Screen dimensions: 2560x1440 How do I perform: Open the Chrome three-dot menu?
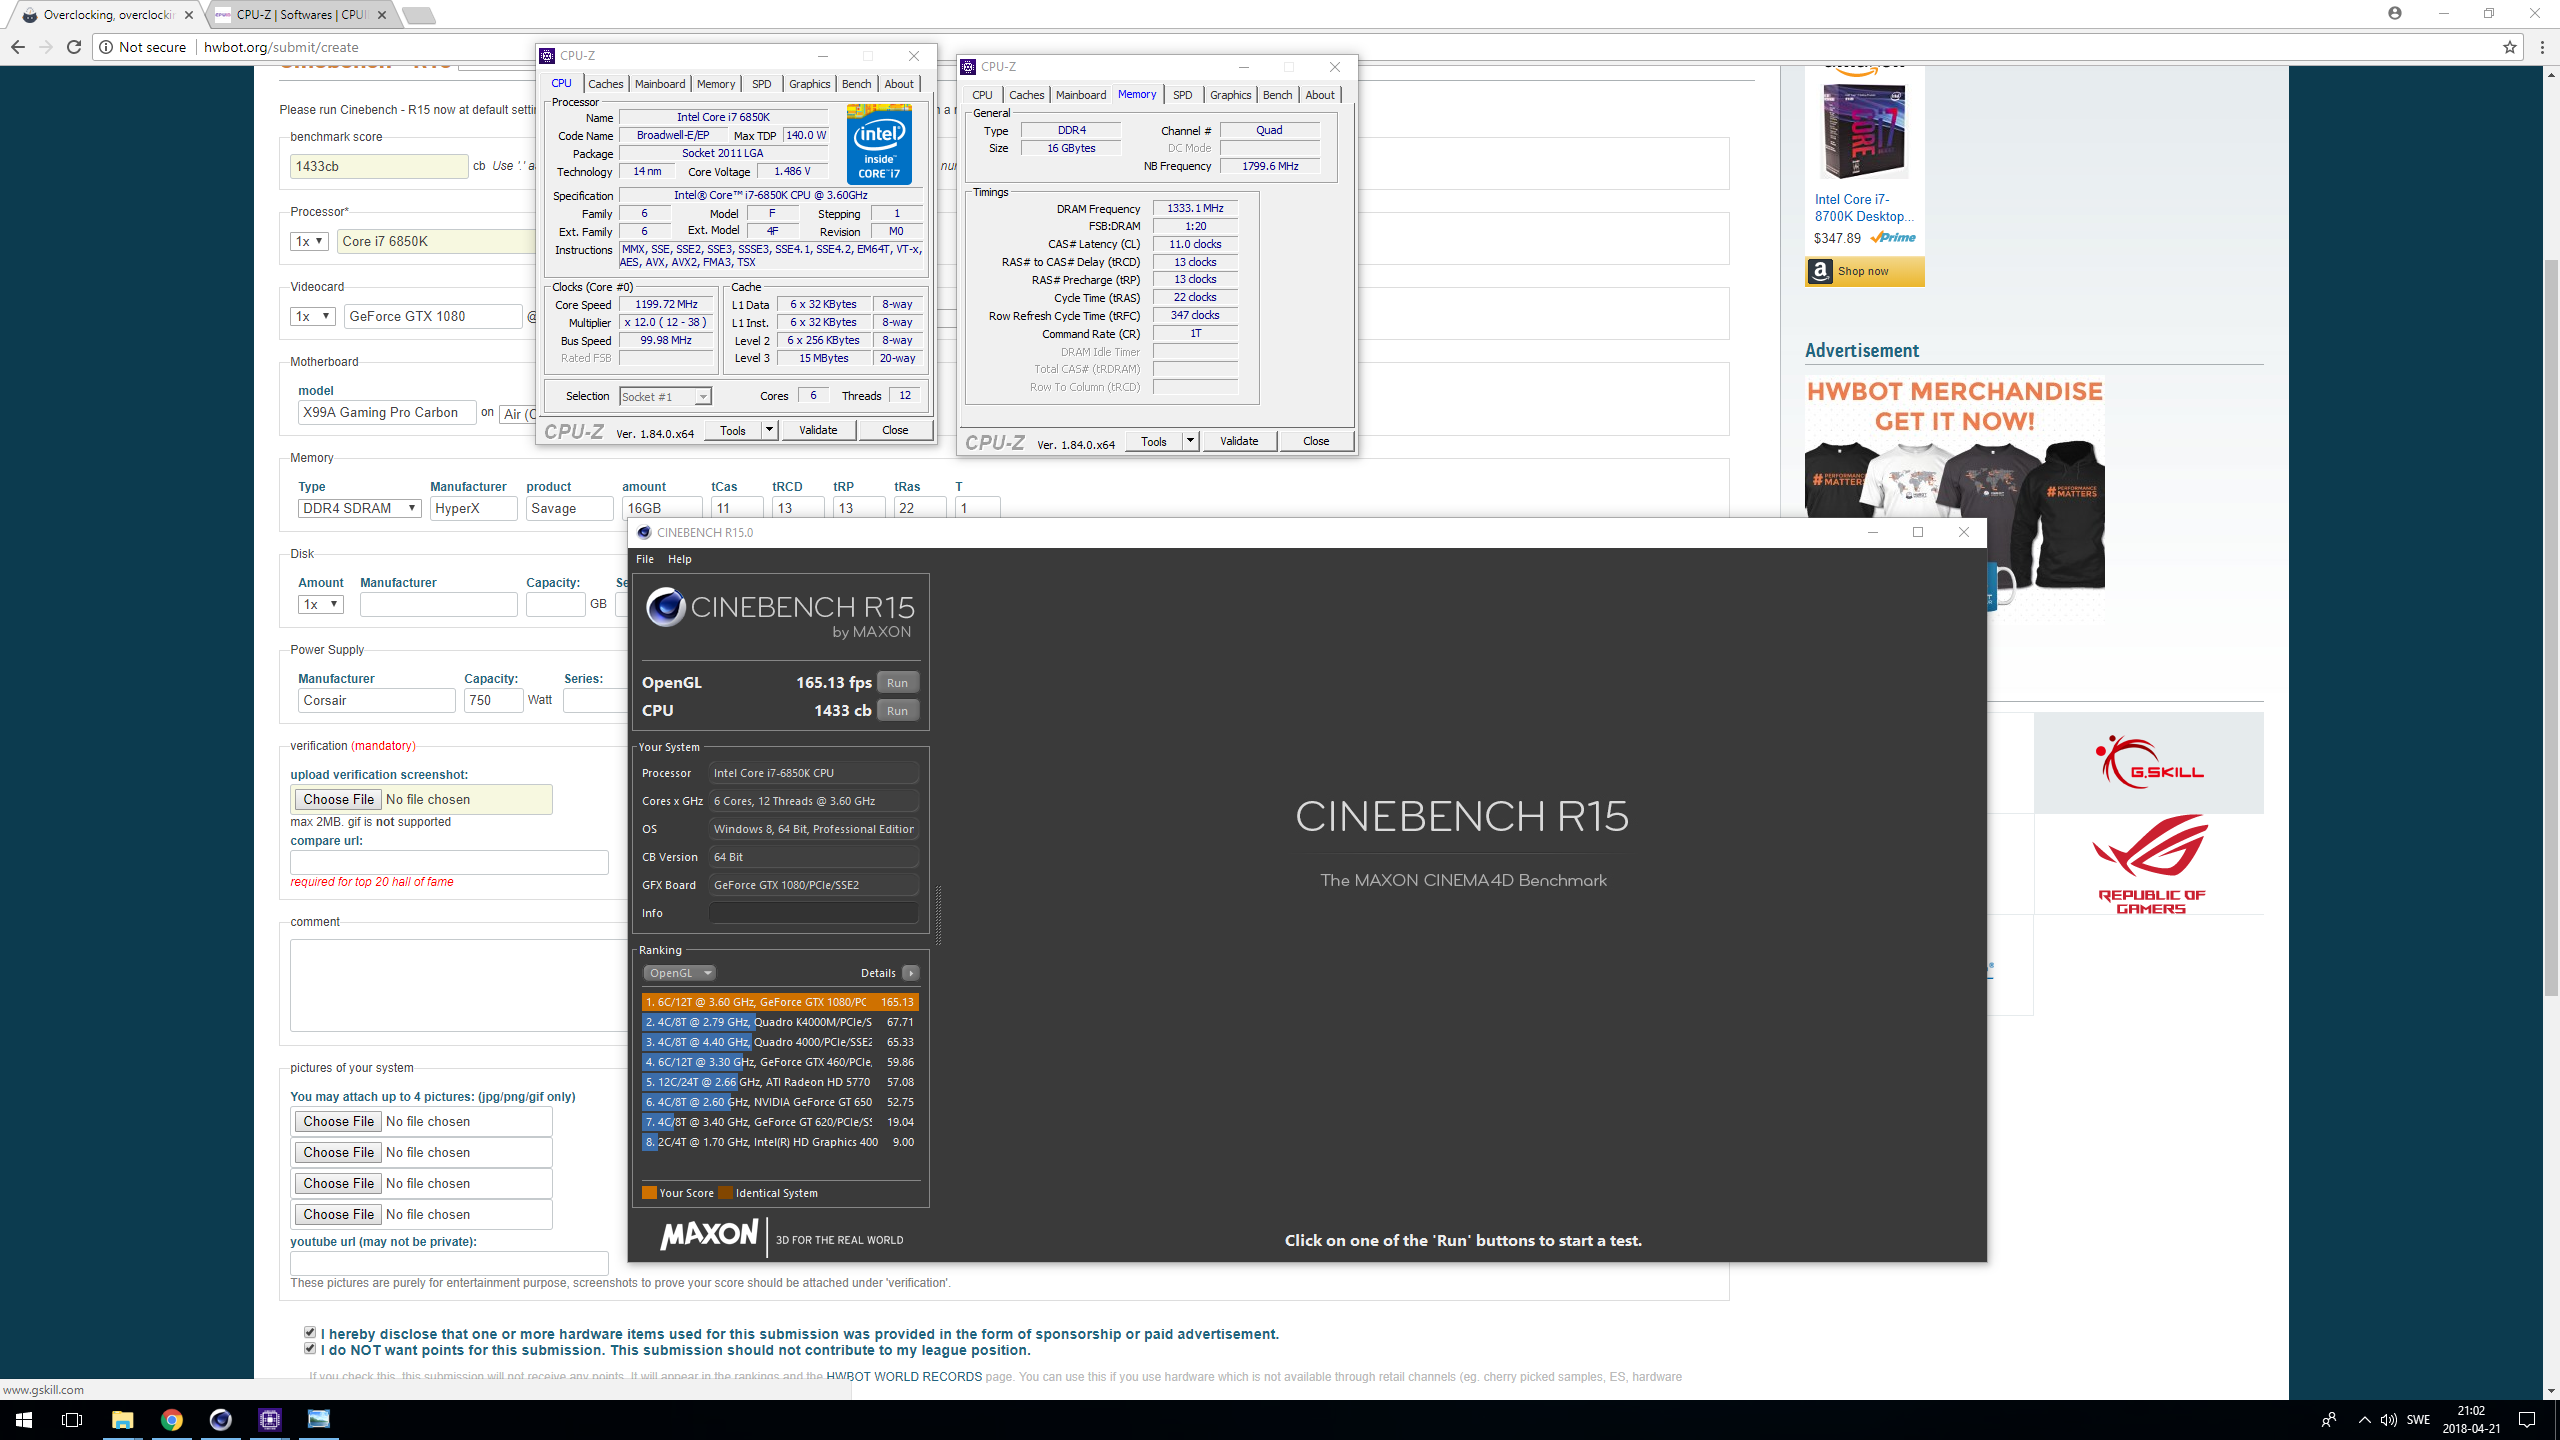2542,47
